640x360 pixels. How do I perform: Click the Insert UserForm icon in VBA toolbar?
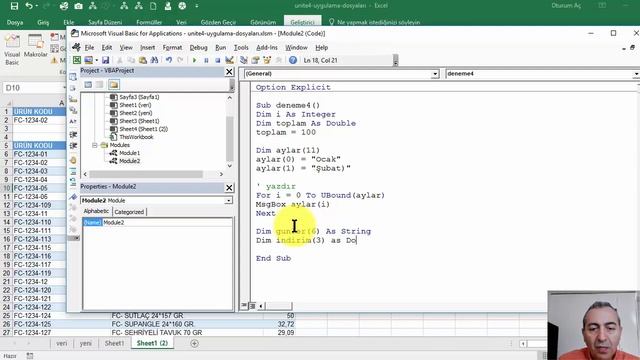pyautogui.click(x=88, y=60)
